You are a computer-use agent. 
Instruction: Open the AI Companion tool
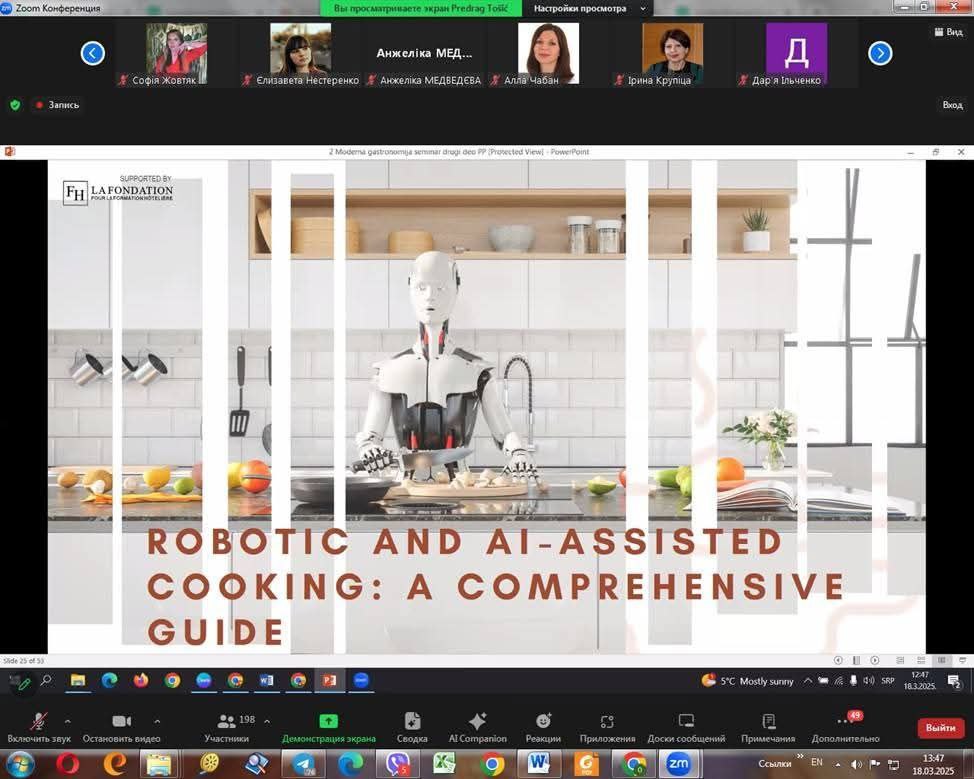tap(477, 726)
